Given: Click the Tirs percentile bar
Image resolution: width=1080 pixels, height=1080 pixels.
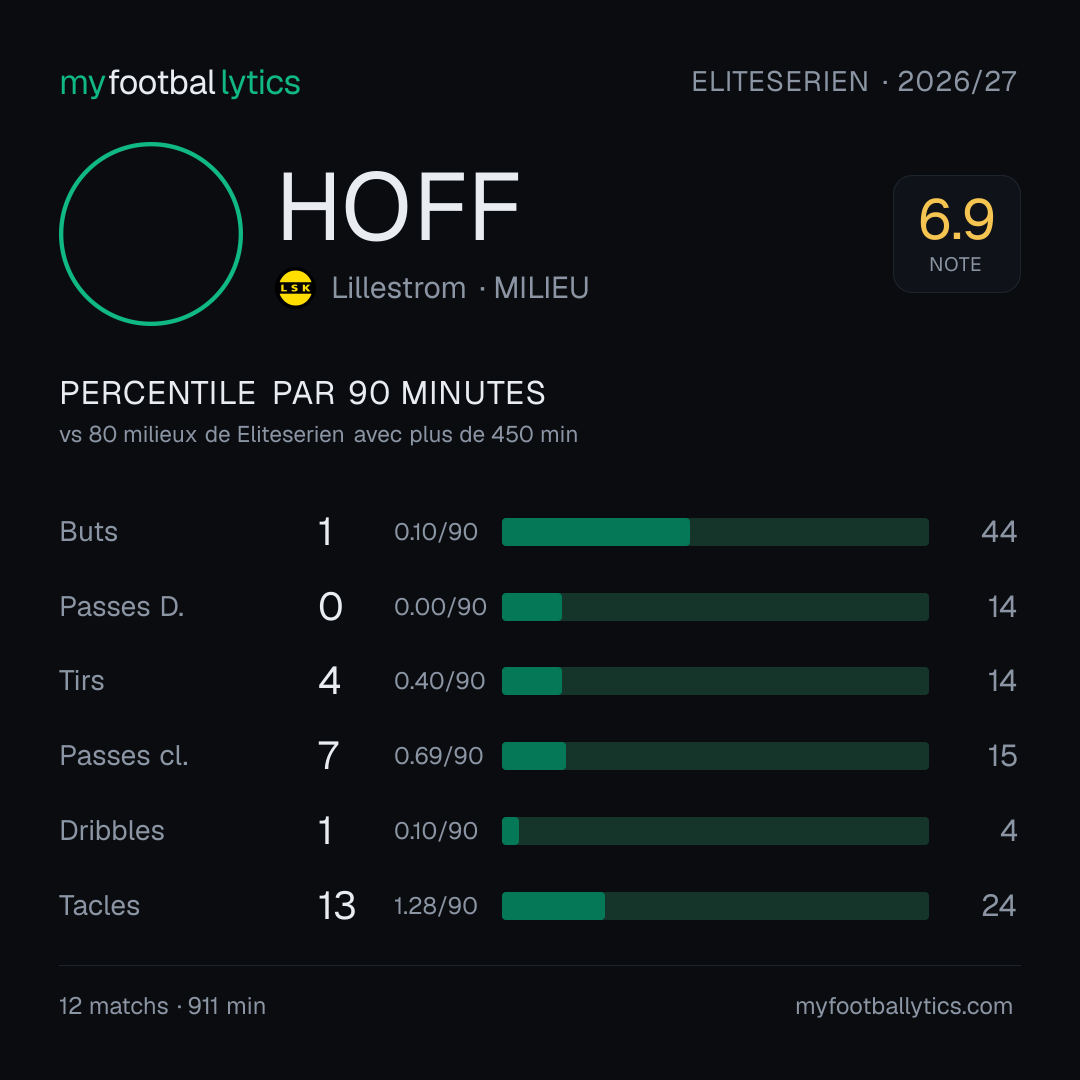Looking at the screenshot, I should click(x=715, y=681).
